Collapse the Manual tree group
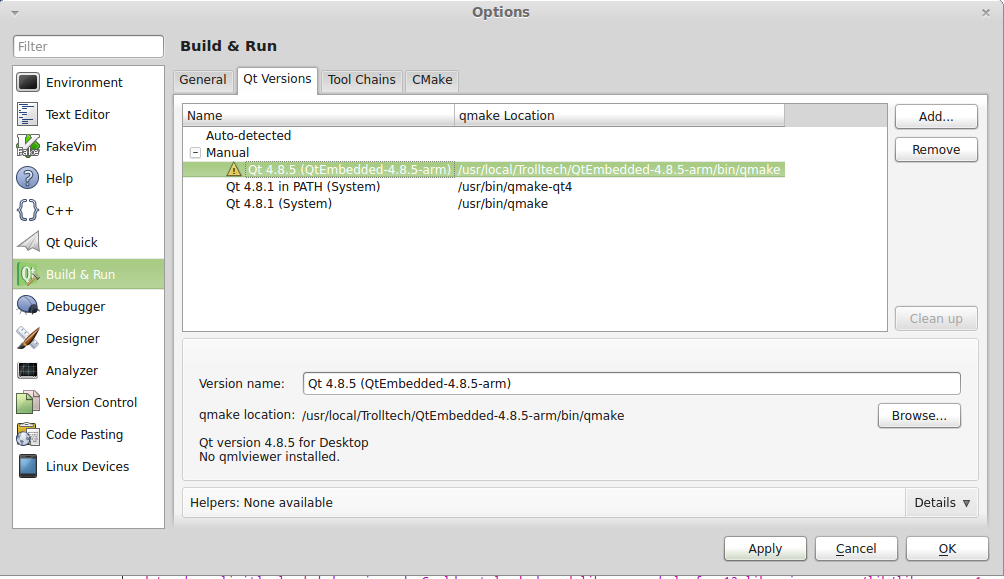1004x579 pixels. click(x=195, y=152)
